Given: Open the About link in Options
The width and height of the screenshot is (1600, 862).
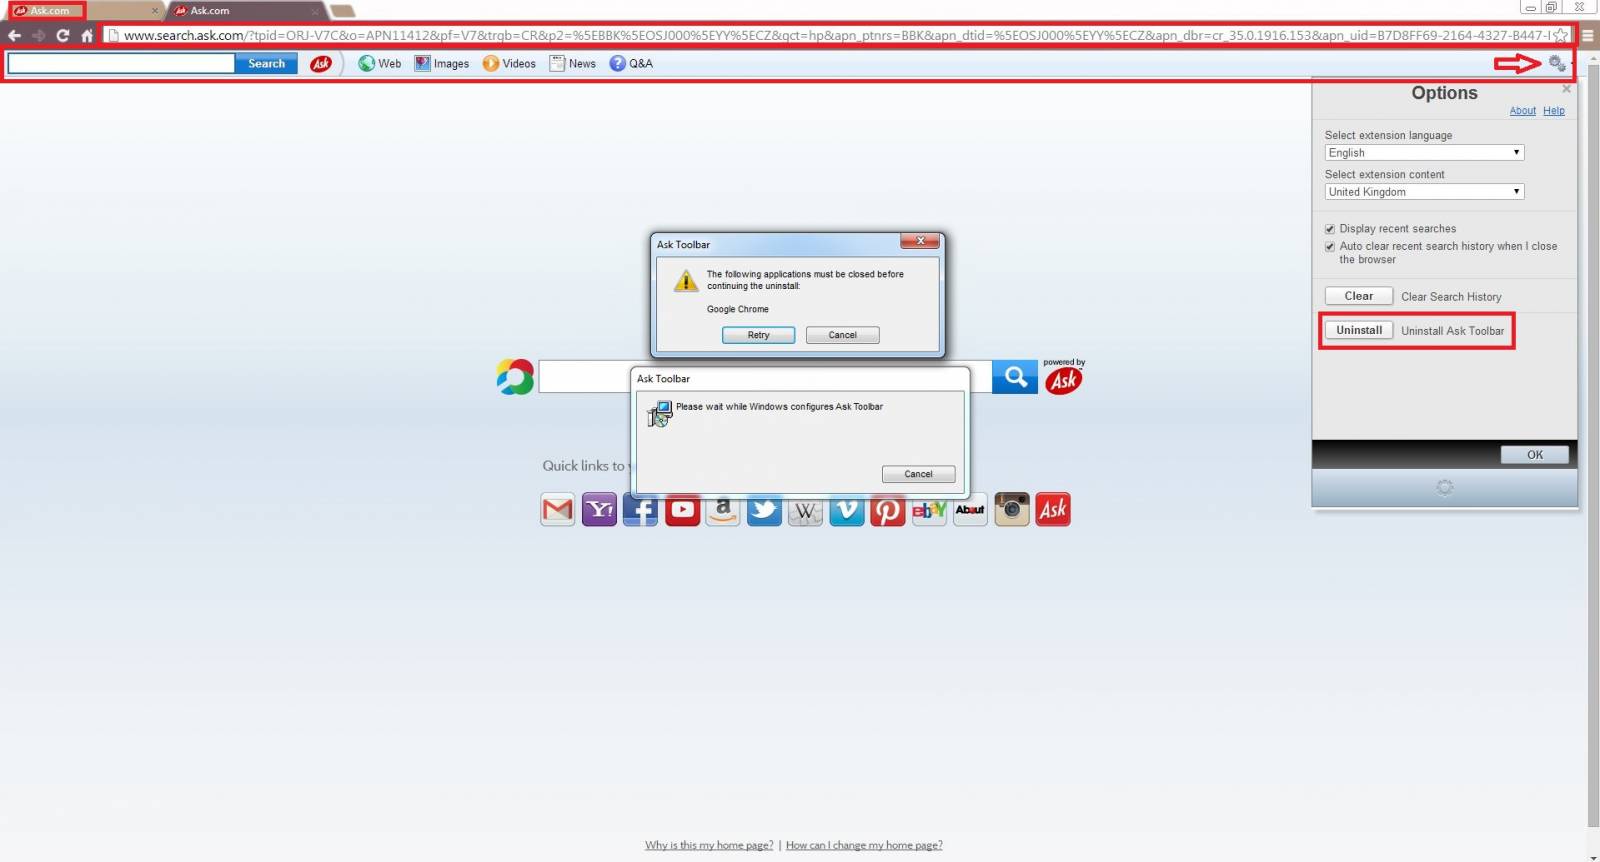Looking at the screenshot, I should [1522, 111].
